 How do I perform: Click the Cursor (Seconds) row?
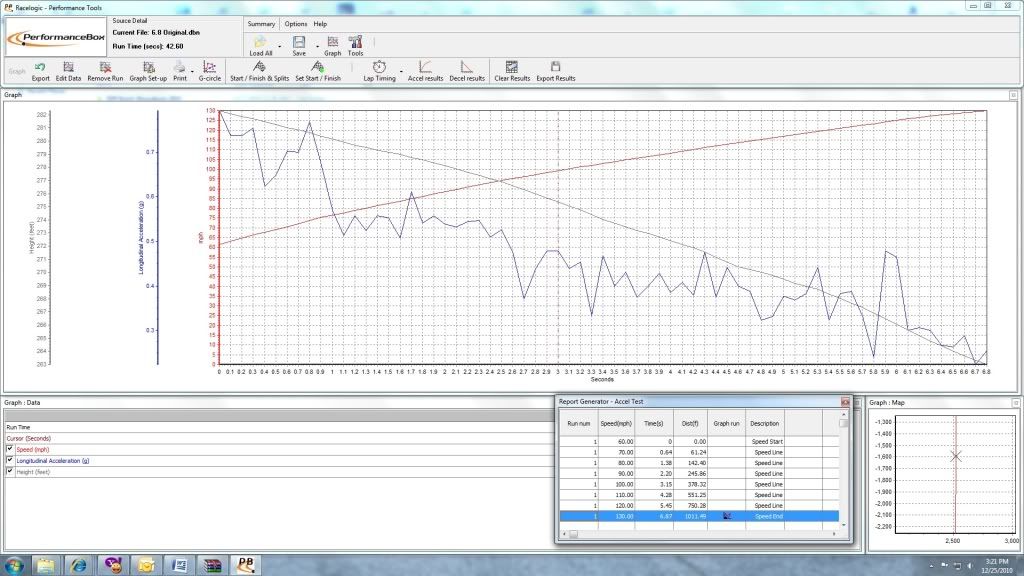click(280, 438)
